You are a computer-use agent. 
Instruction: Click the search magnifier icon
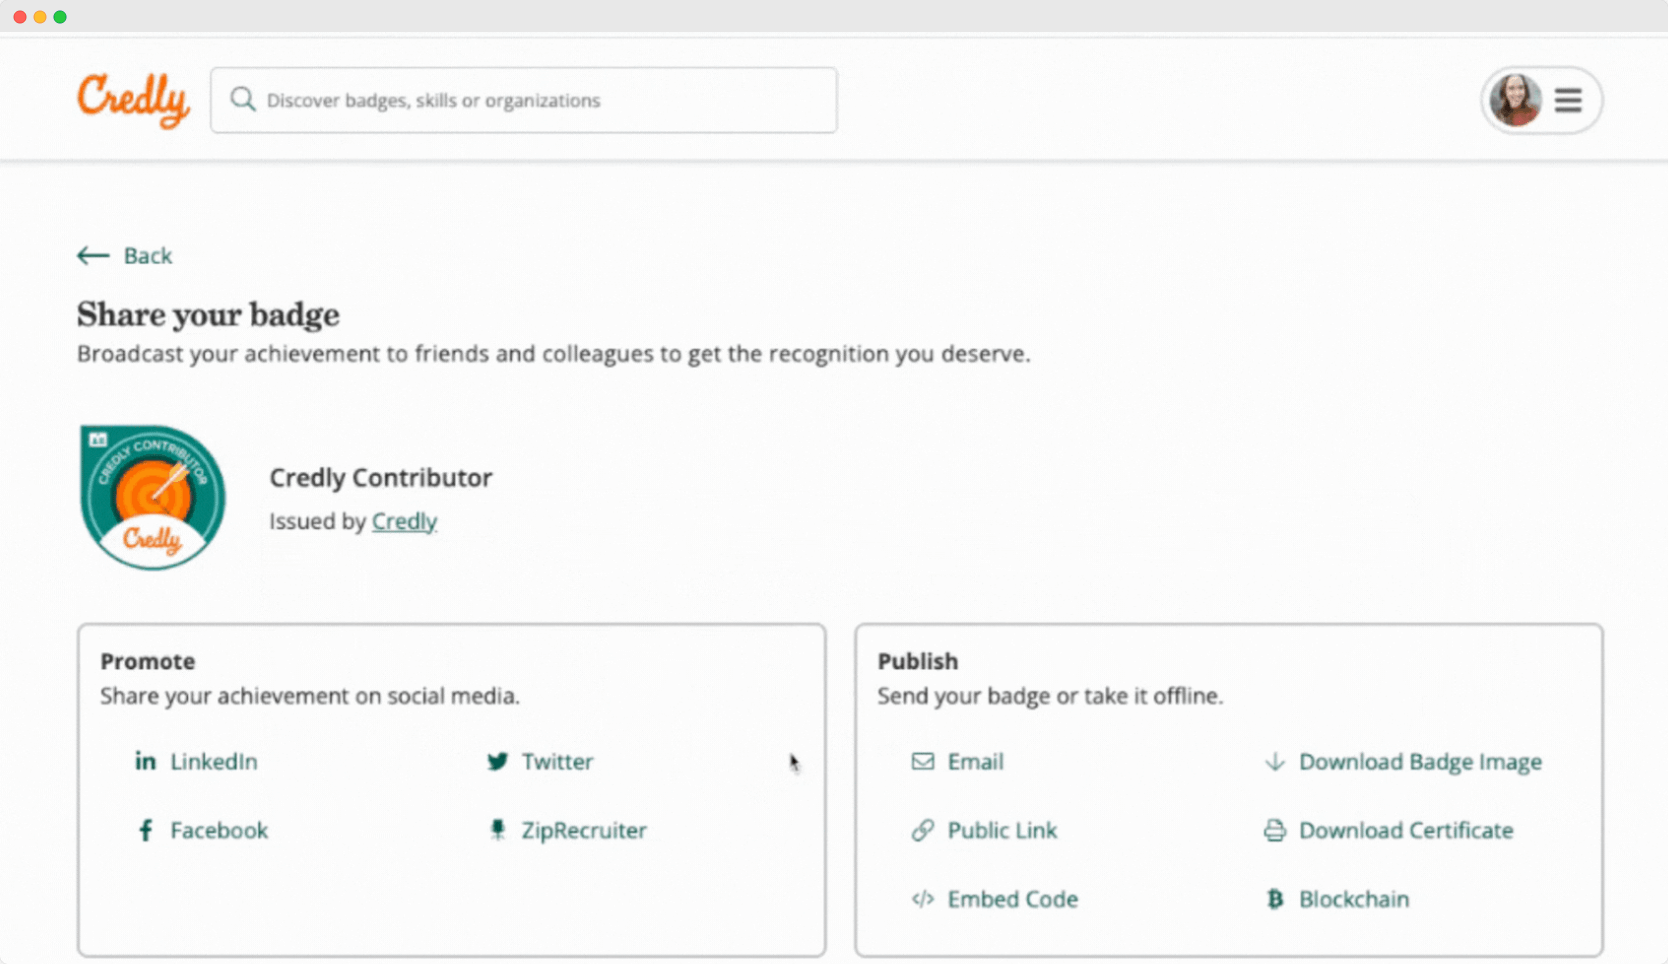coord(243,99)
